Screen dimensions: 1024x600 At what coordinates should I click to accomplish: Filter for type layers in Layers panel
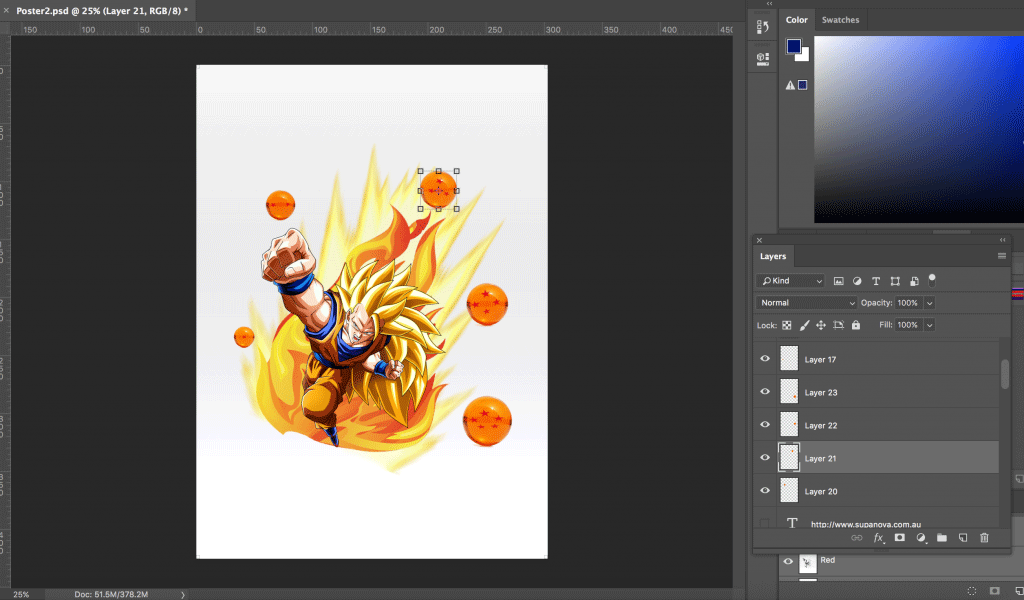click(x=876, y=281)
